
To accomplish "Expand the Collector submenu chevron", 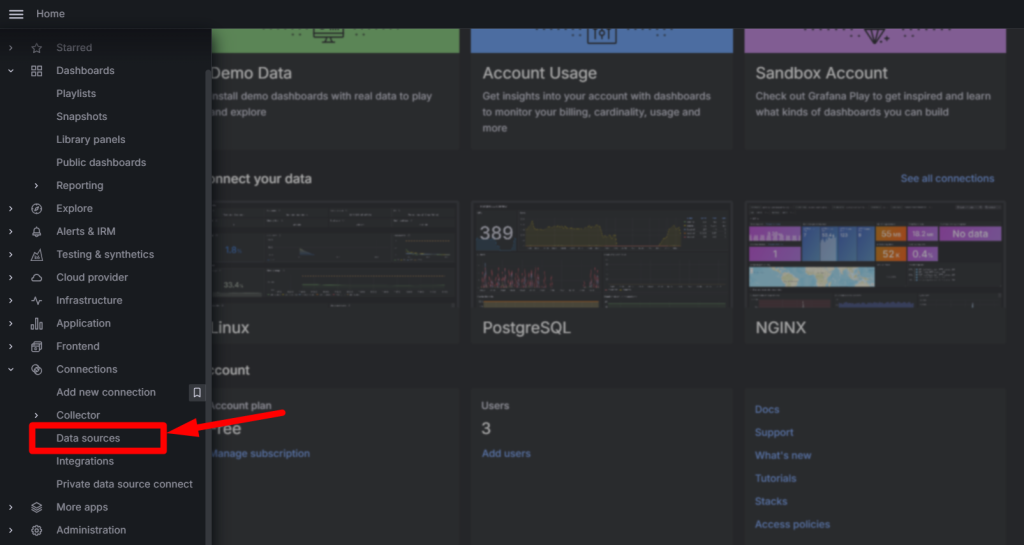I will [x=36, y=416].
